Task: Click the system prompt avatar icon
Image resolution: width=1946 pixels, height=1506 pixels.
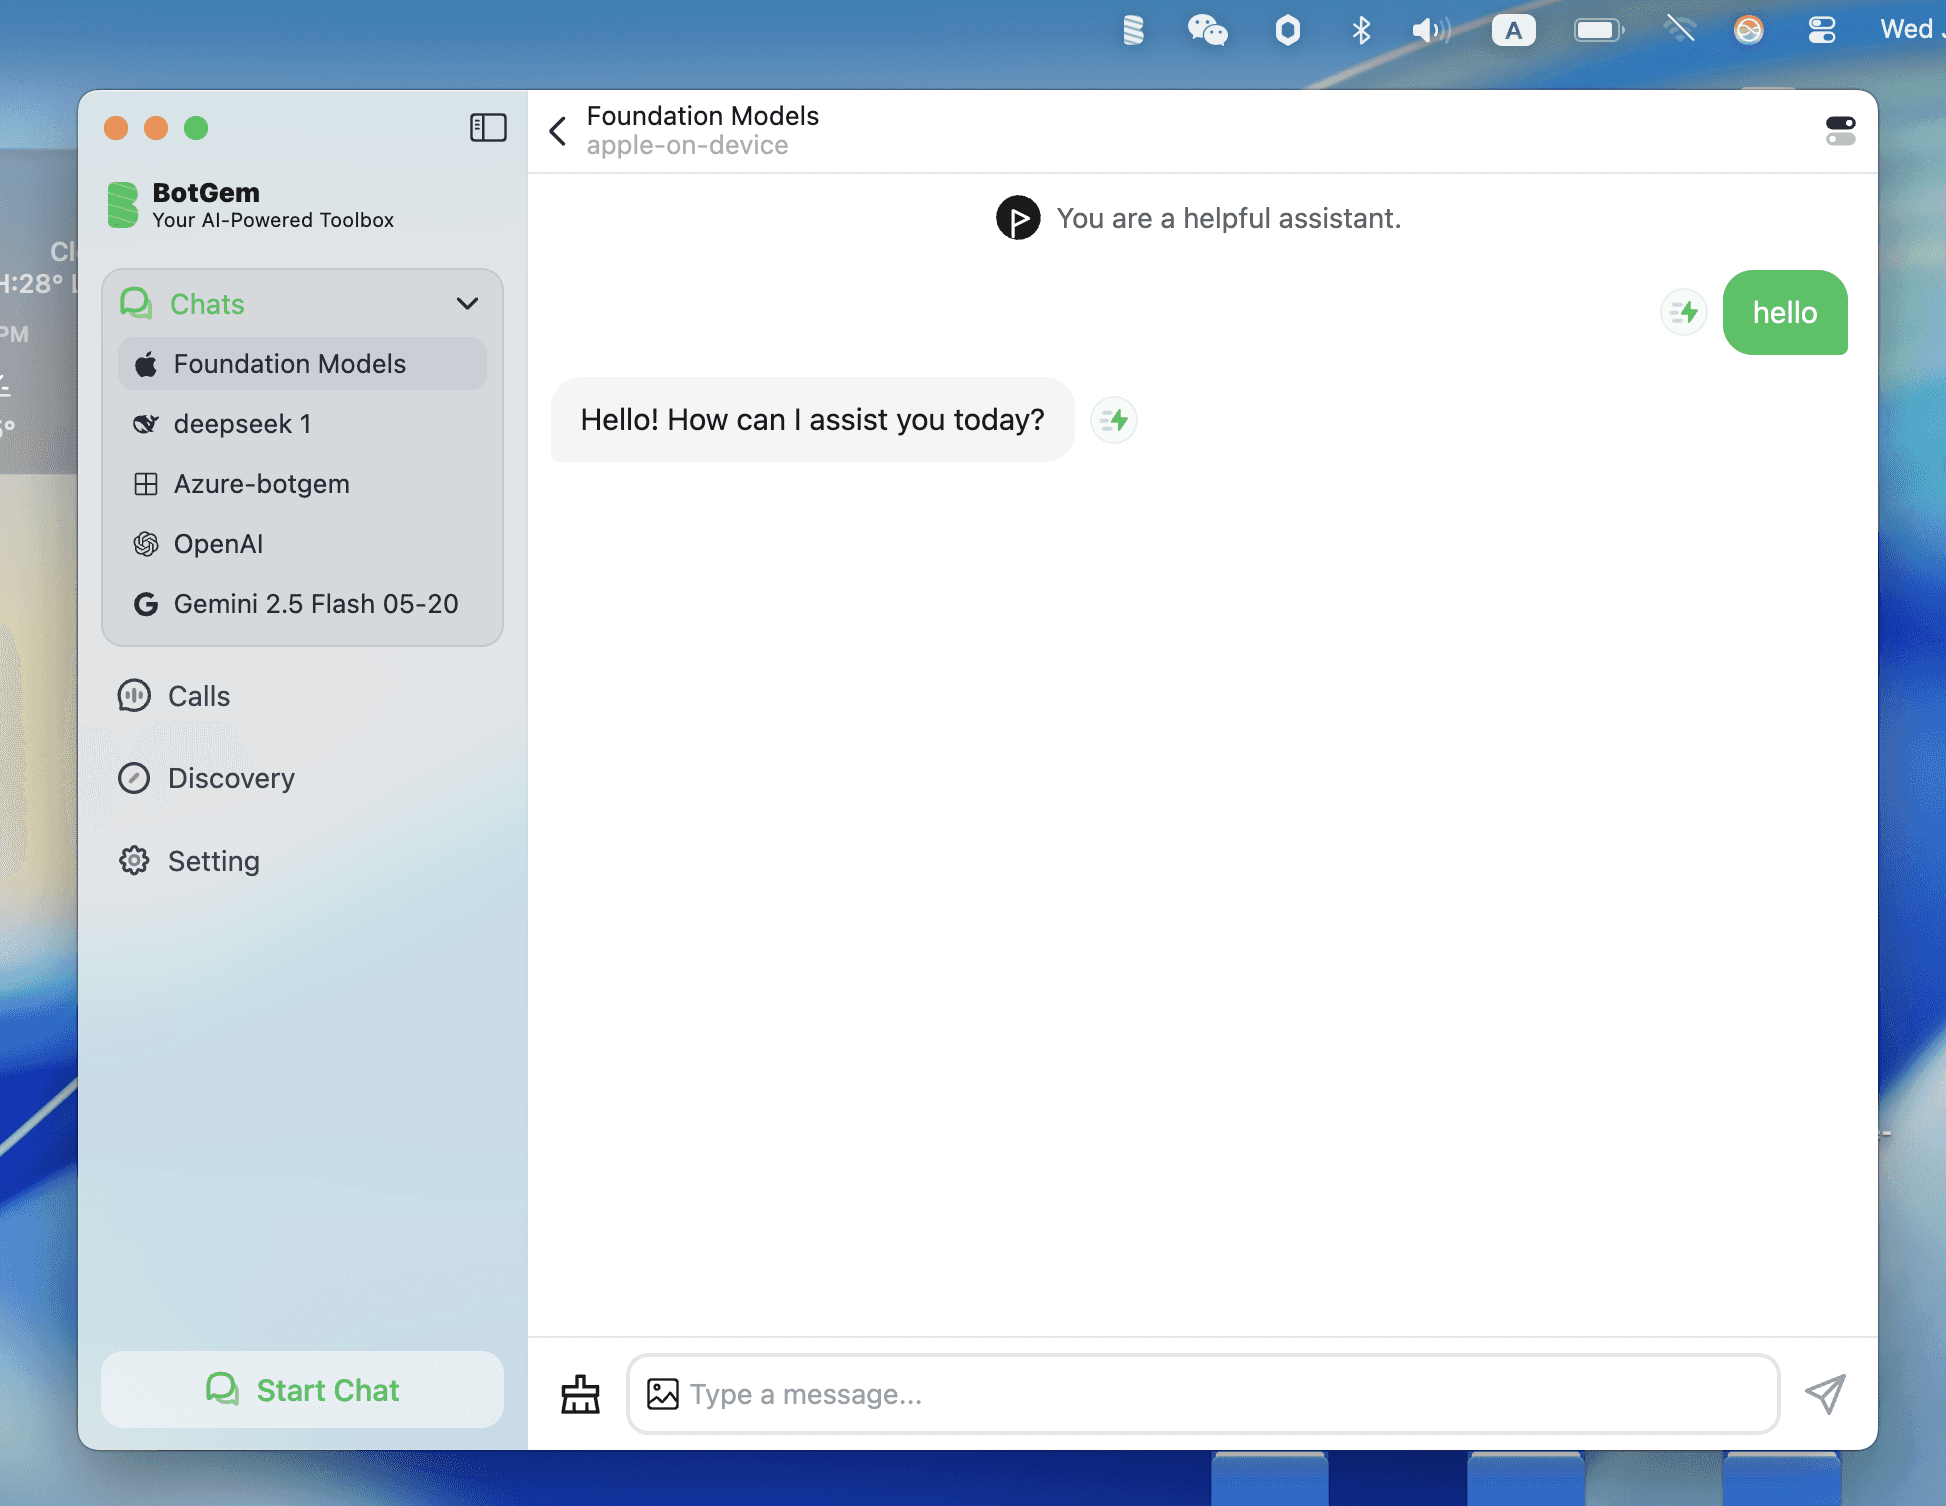Action: pyautogui.click(x=1018, y=218)
